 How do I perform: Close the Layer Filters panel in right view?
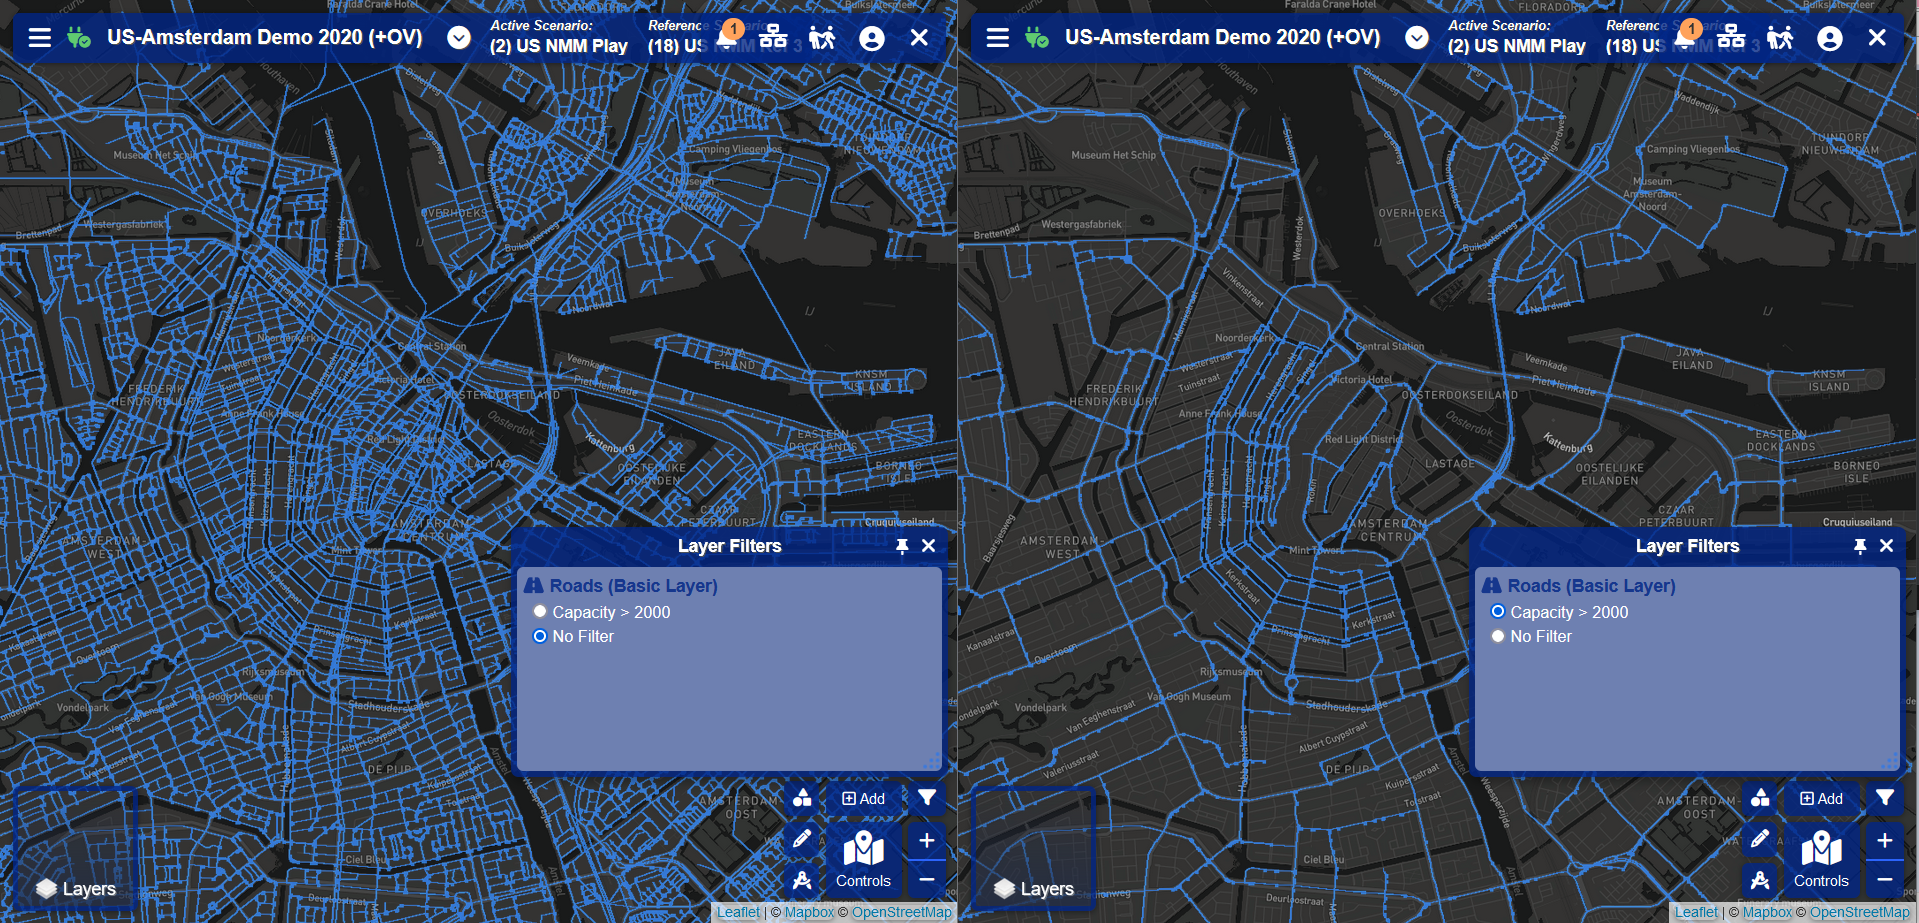click(x=1886, y=546)
